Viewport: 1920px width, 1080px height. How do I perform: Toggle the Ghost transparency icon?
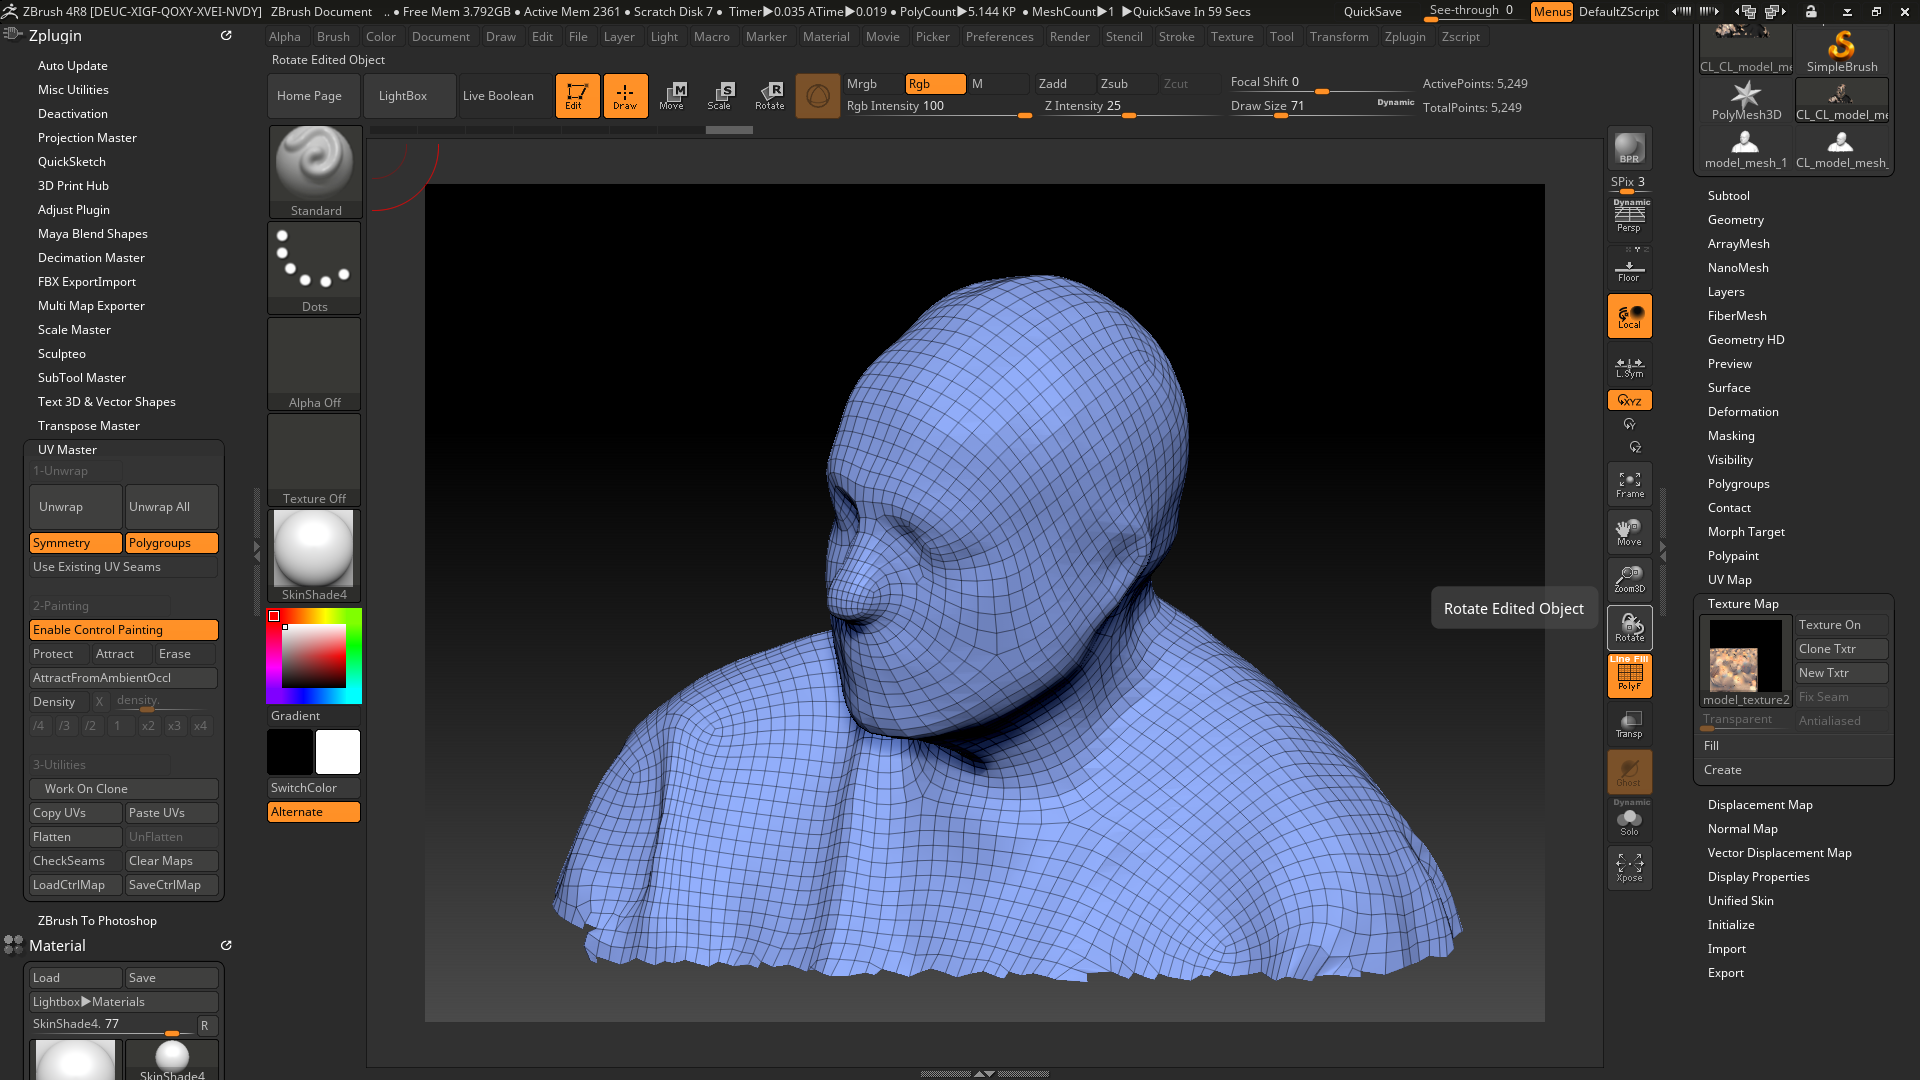(1629, 772)
